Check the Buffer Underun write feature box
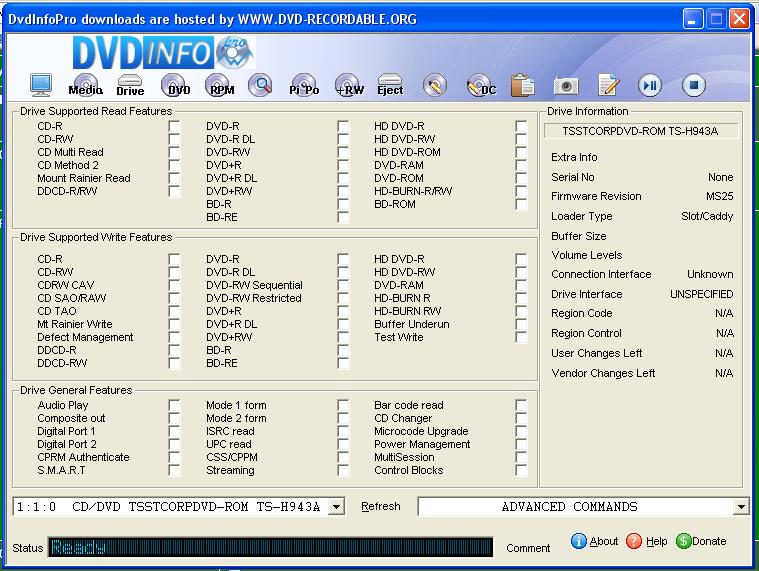759x571 pixels. coord(521,325)
